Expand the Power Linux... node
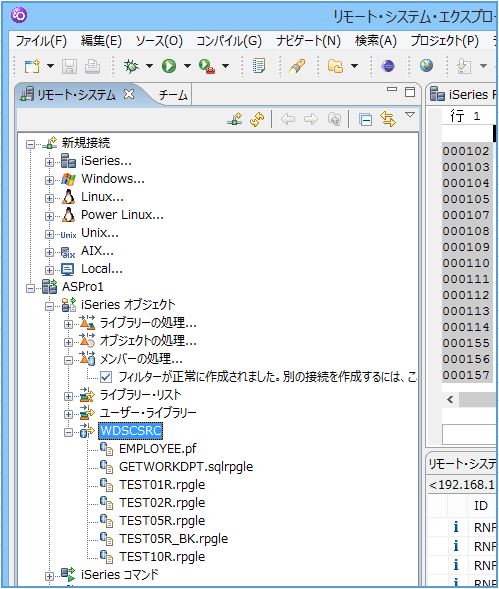The width and height of the screenshot is (499, 589). [x=49, y=216]
